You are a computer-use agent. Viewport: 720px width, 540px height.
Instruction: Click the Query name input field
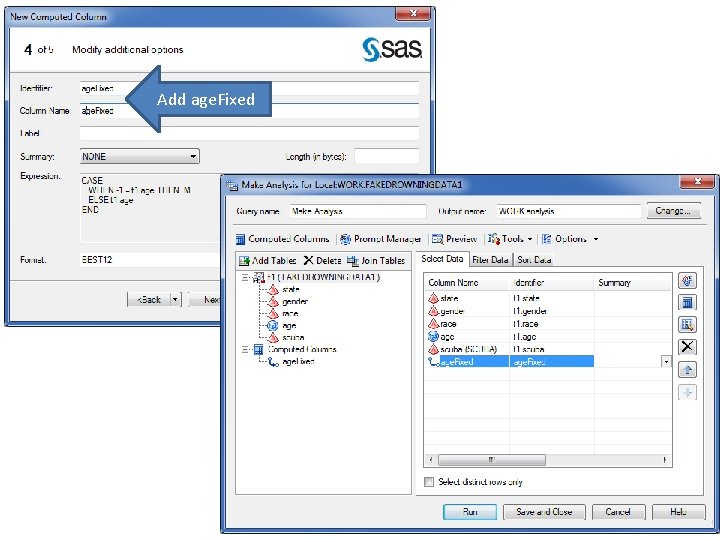[358, 211]
